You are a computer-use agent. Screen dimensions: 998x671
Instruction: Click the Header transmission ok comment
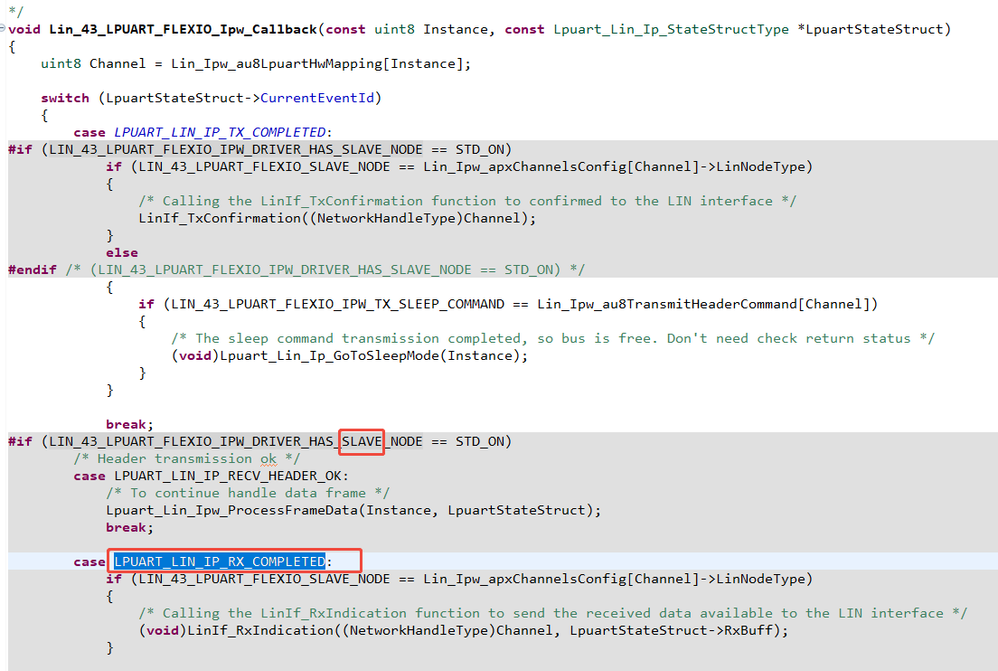(x=186, y=459)
